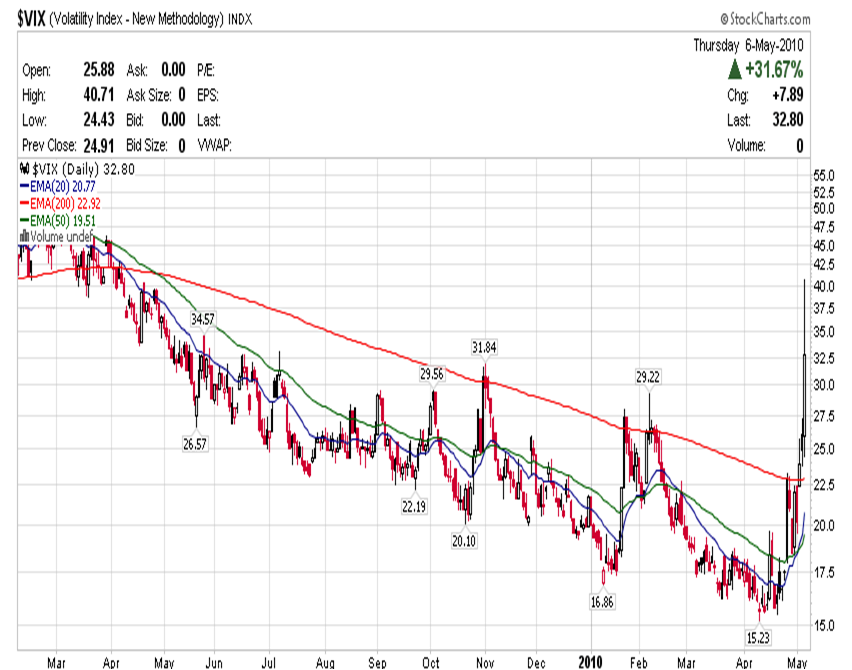The width and height of the screenshot is (852, 670).
Task: Click the 34.57 peak price label
Action: coord(203,319)
